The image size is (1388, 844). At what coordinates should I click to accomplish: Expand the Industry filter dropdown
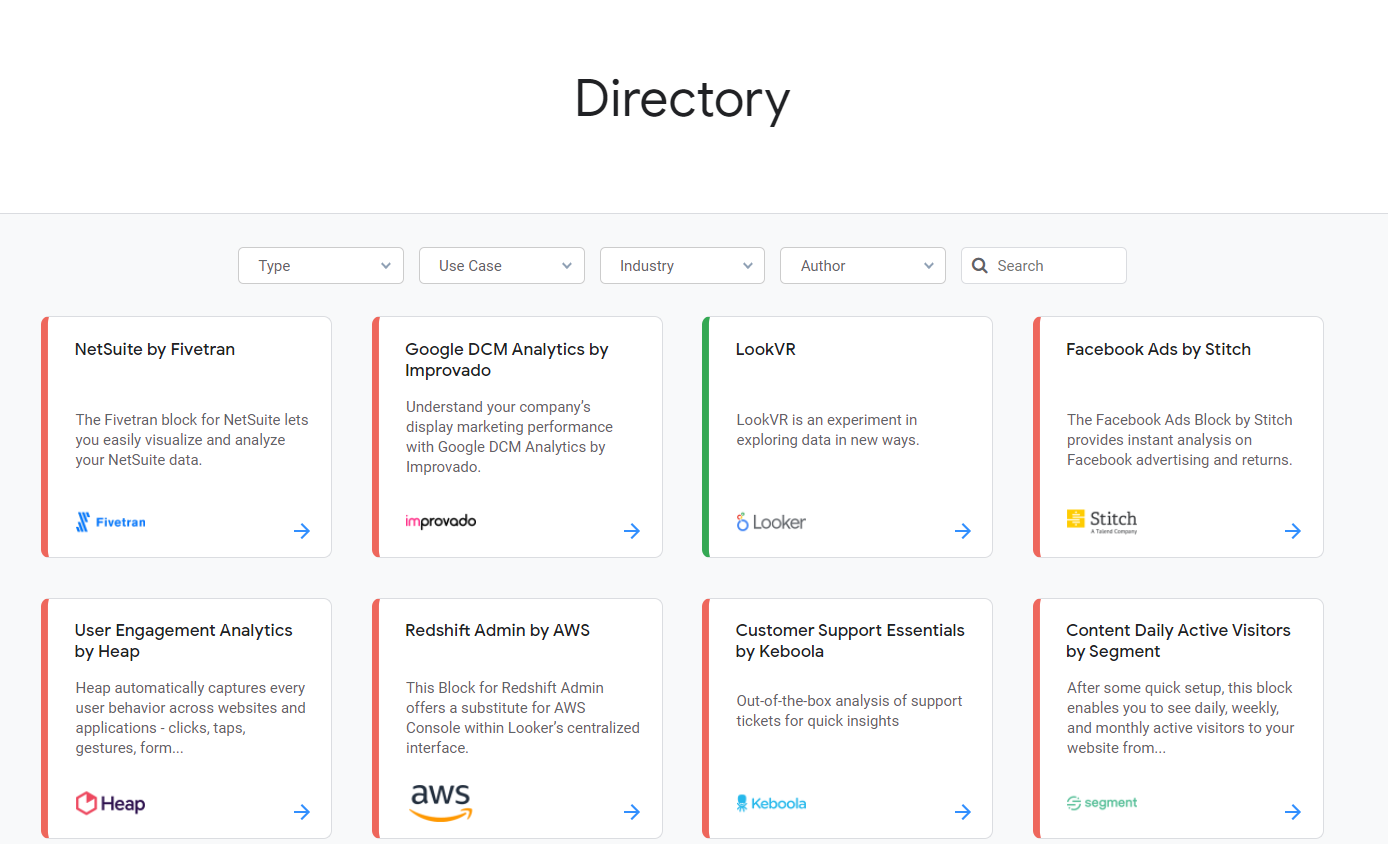coord(682,266)
